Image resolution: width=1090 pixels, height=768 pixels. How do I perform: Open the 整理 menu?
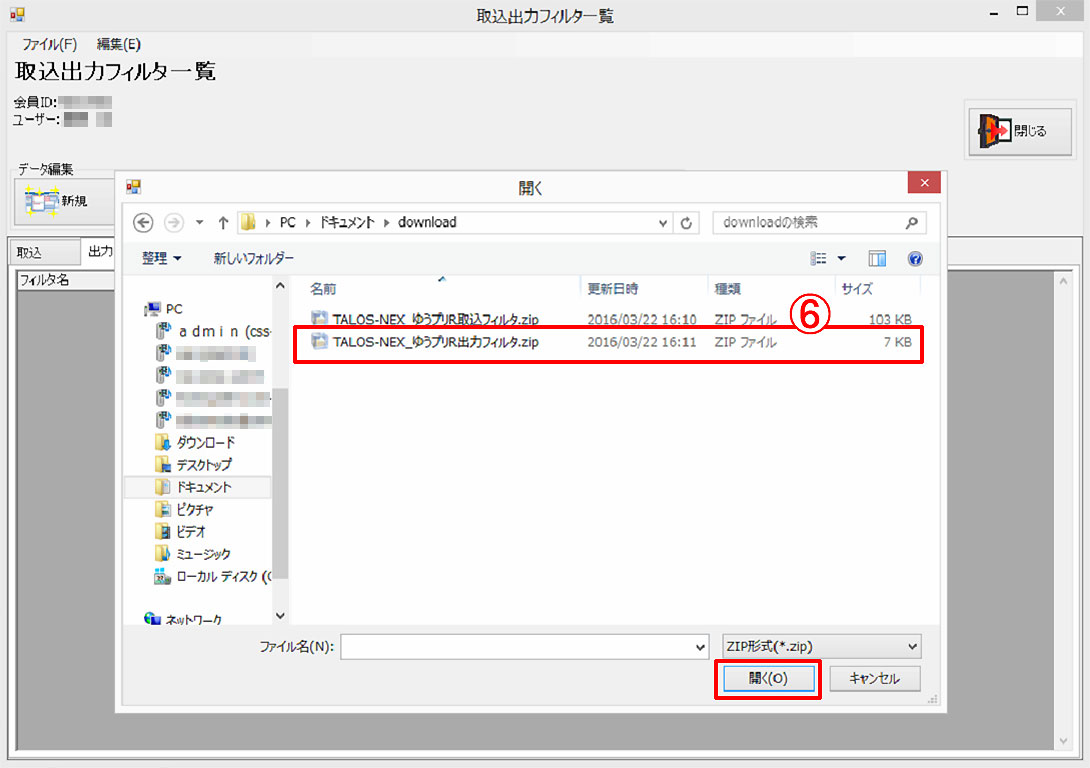161,259
